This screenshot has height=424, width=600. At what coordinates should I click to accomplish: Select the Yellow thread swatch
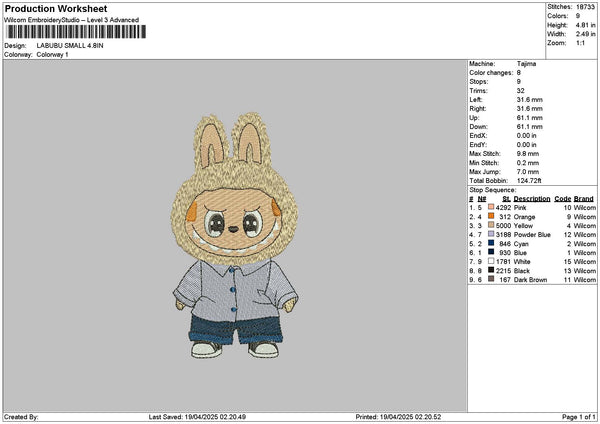coord(491,225)
